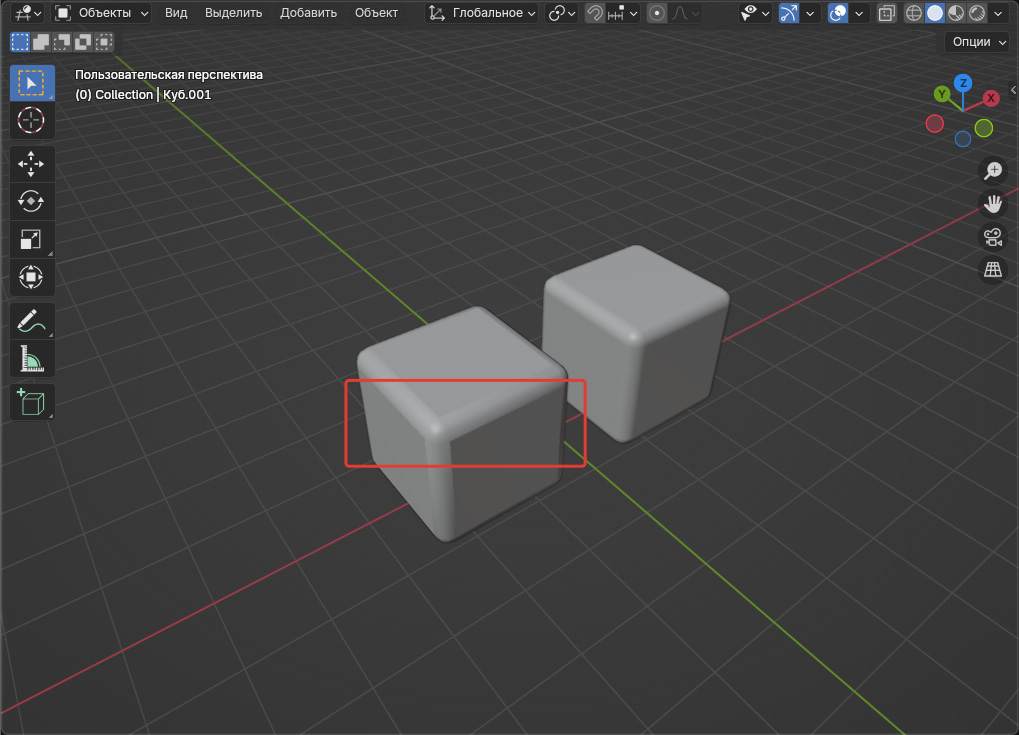Switch to material preview shading
This screenshot has height=735, width=1019.
956,12
